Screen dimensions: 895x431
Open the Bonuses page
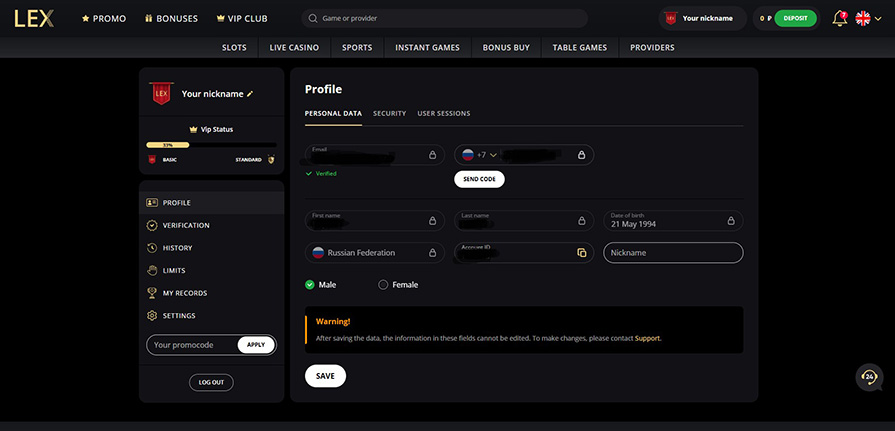coord(171,18)
